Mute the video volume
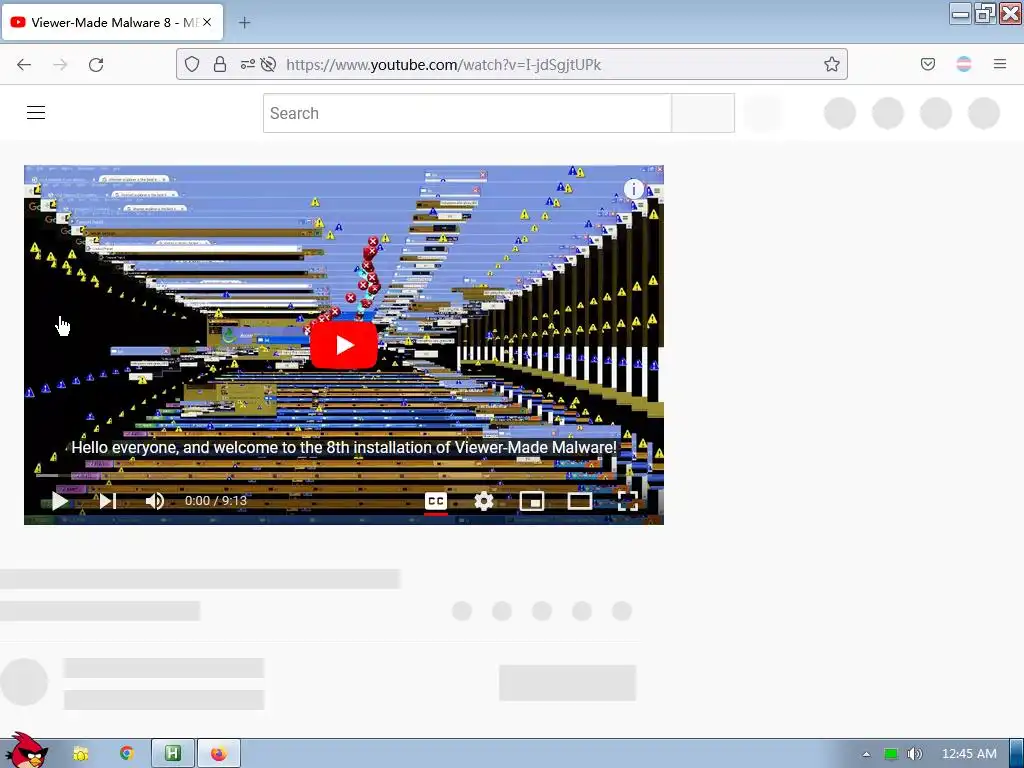Viewport: 1024px width, 768px height. 155,501
